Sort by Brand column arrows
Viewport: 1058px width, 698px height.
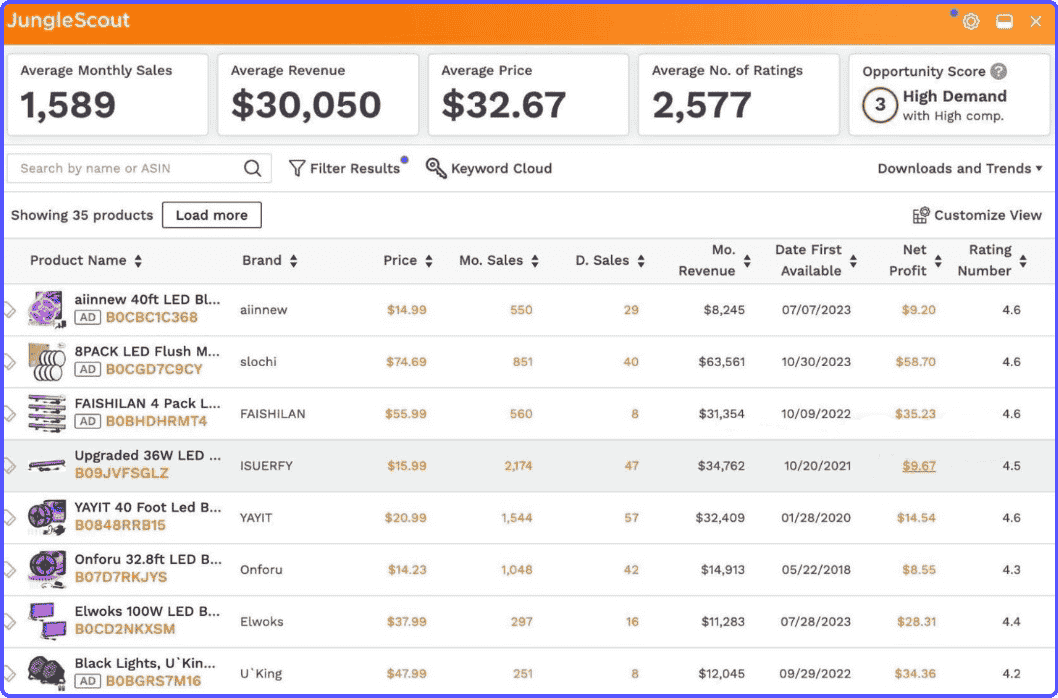(x=294, y=261)
